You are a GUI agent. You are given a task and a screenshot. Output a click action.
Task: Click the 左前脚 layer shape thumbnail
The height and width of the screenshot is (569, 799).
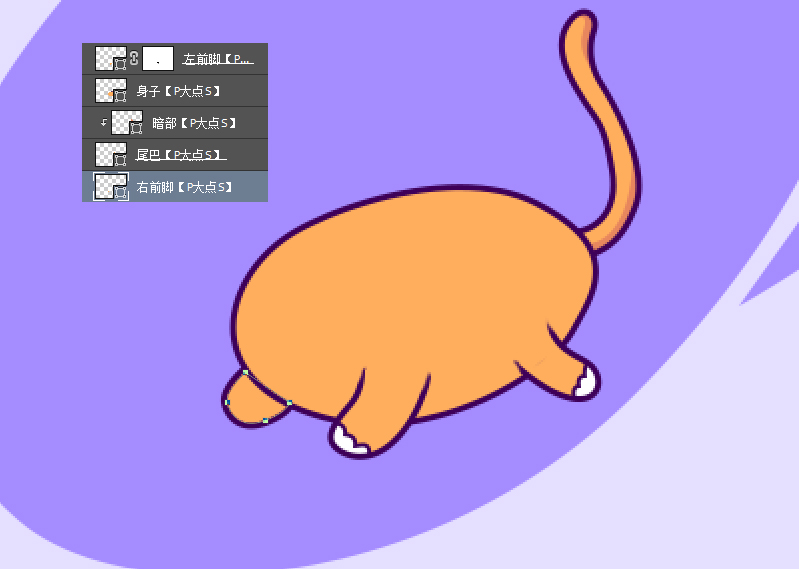coord(110,59)
